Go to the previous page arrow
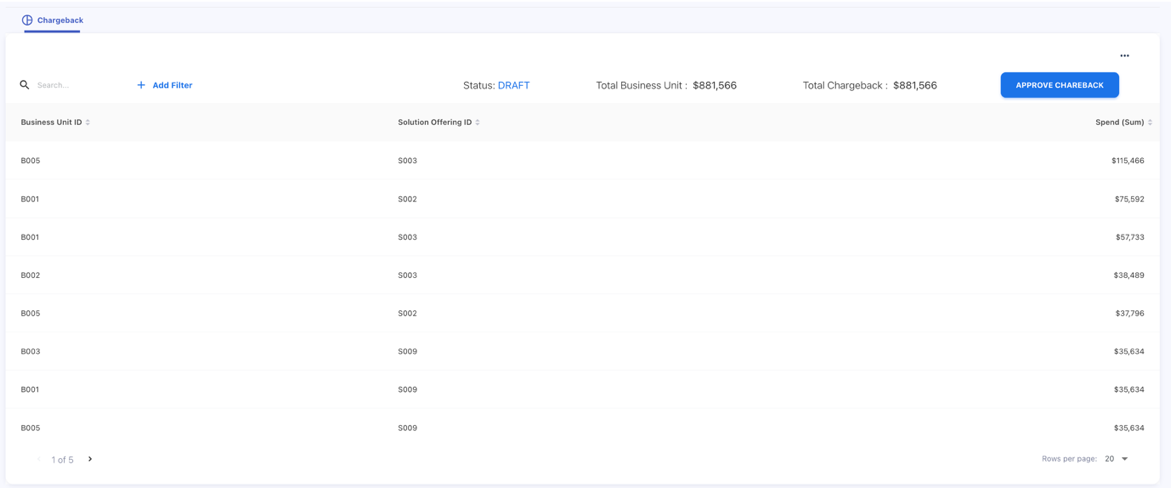 tap(39, 459)
